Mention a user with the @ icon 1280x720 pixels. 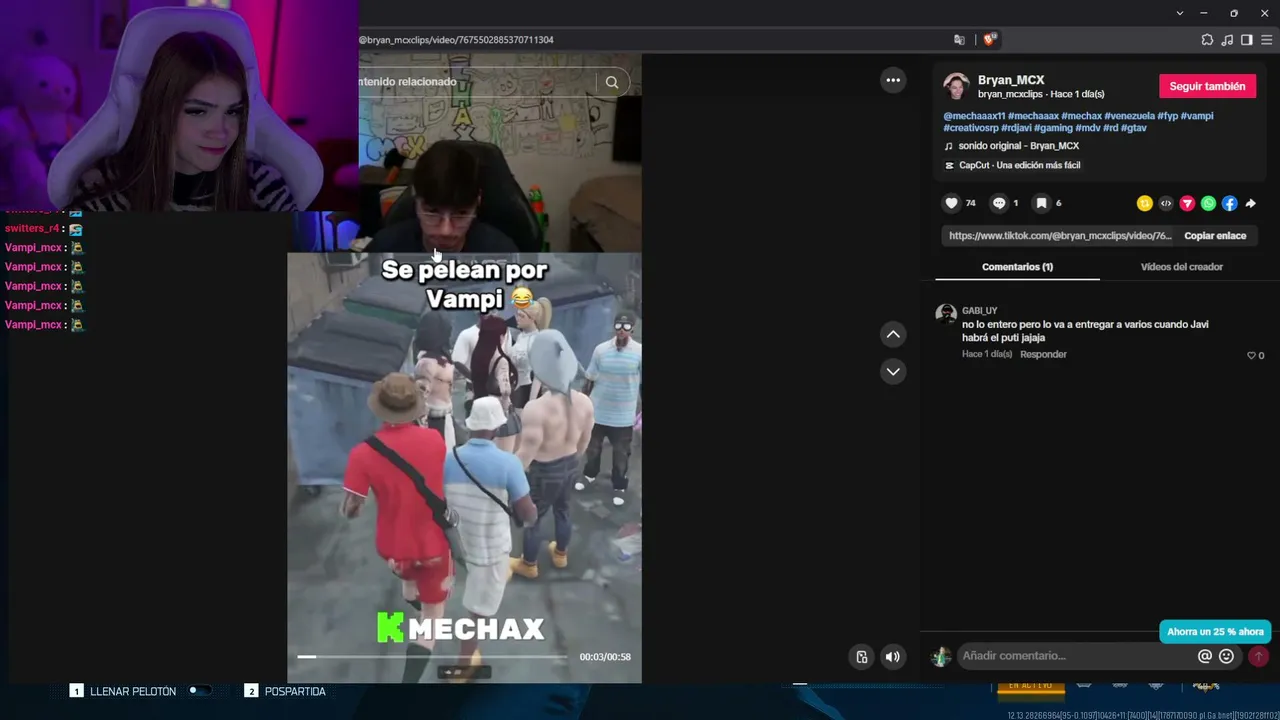(1205, 656)
